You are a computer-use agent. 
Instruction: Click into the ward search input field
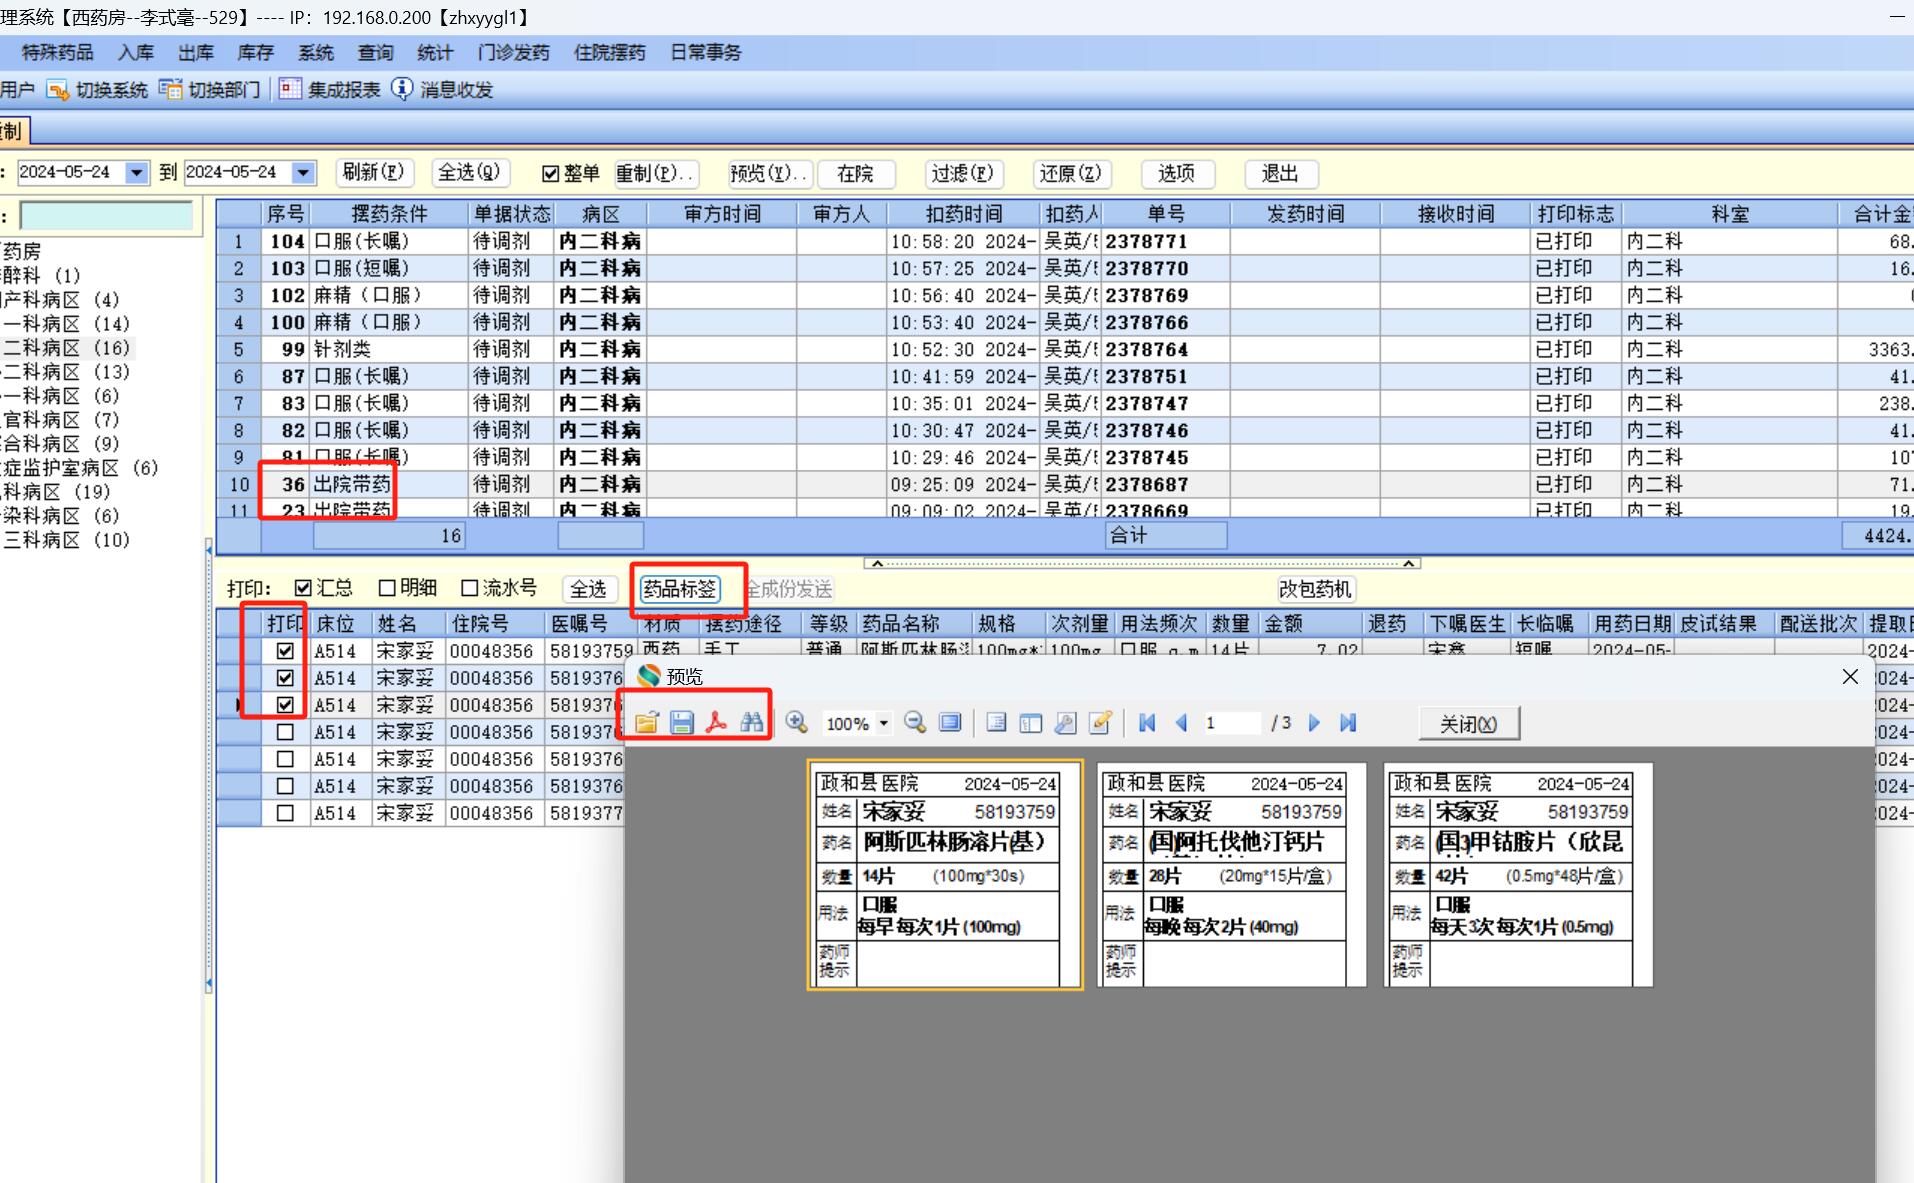pyautogui.click(x=107, y=215)
